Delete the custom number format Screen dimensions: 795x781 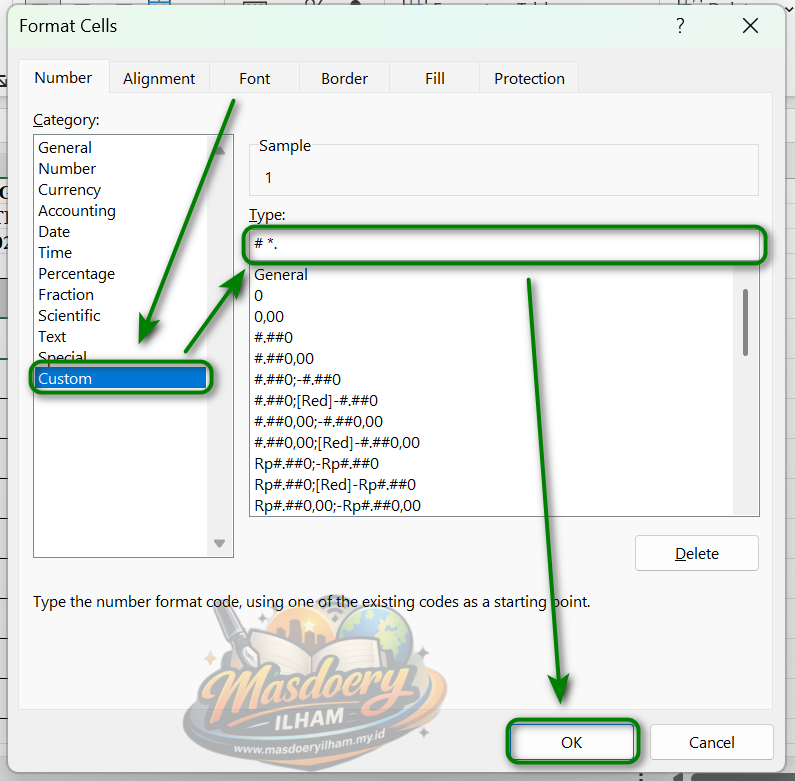point(696,553)
